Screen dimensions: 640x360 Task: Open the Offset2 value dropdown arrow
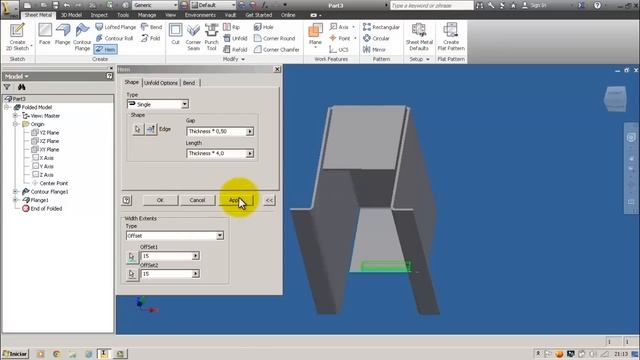point(196,274)
